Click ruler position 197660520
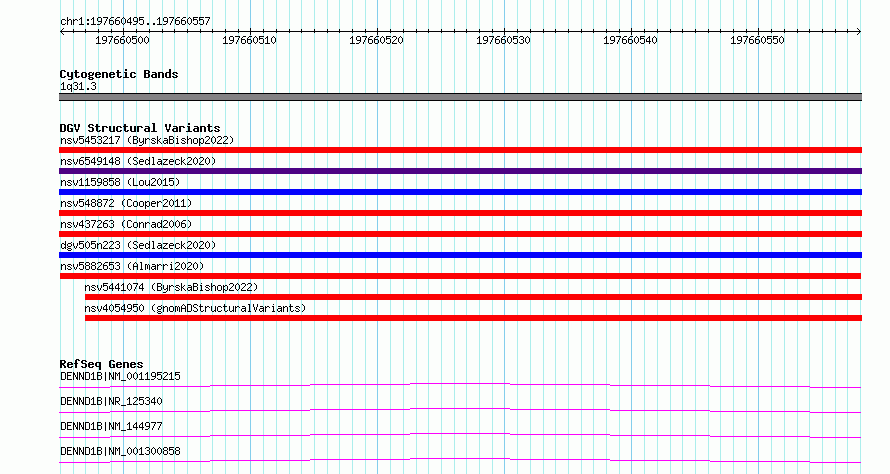The width and height of the screenshot is (890, 474). (376, 40)
